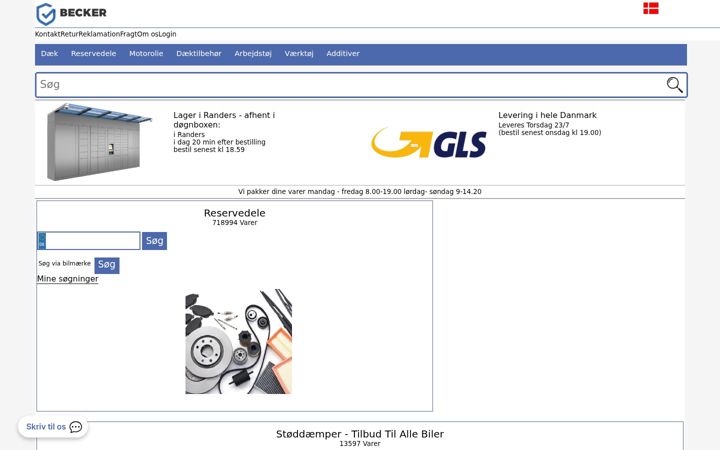Click the Reservedele section heading

point(235,213)
